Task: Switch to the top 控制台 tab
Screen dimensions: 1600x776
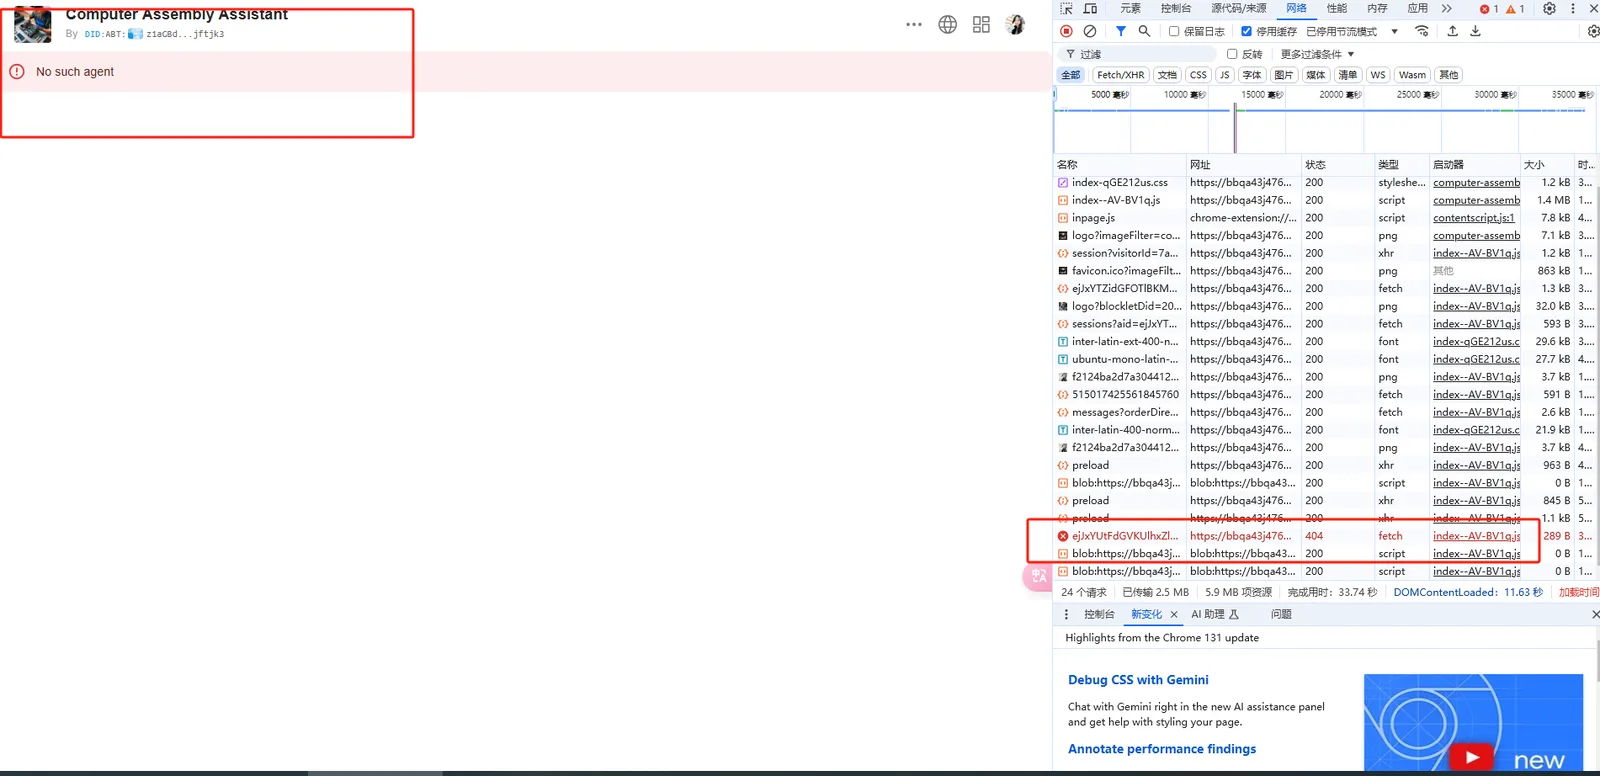Action: tap(1176, 8)
